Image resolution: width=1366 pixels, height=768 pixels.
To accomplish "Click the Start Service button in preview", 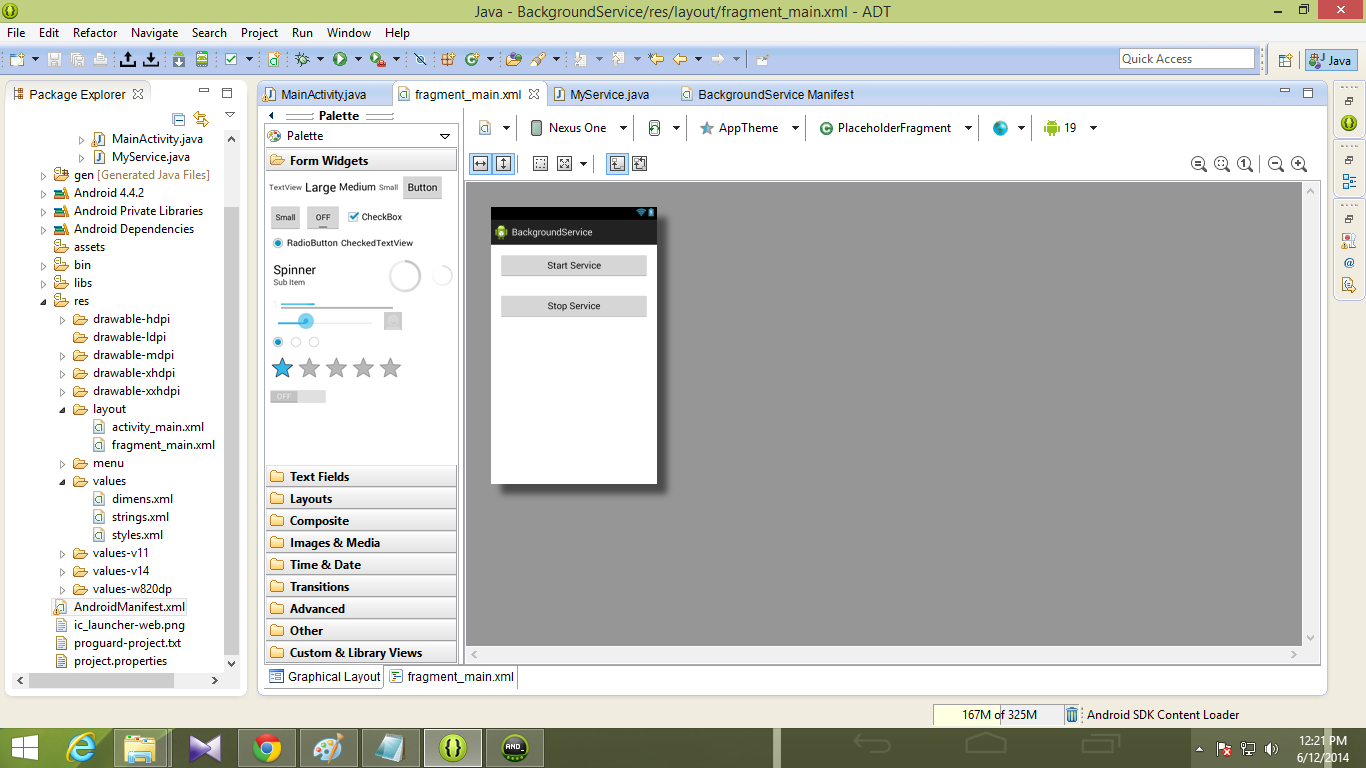I will (x=574, y=266).
